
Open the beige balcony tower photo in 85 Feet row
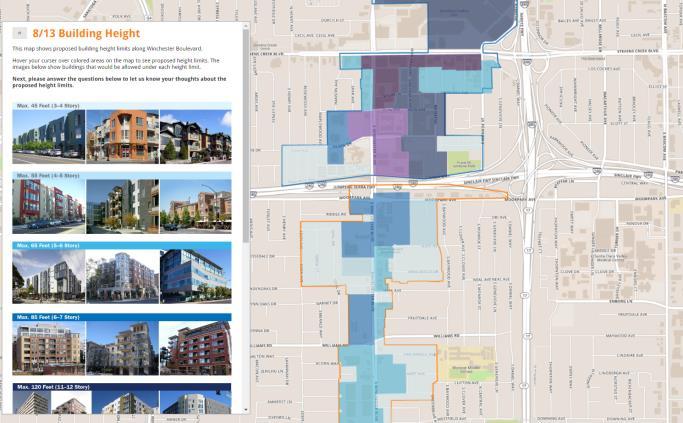122,348
